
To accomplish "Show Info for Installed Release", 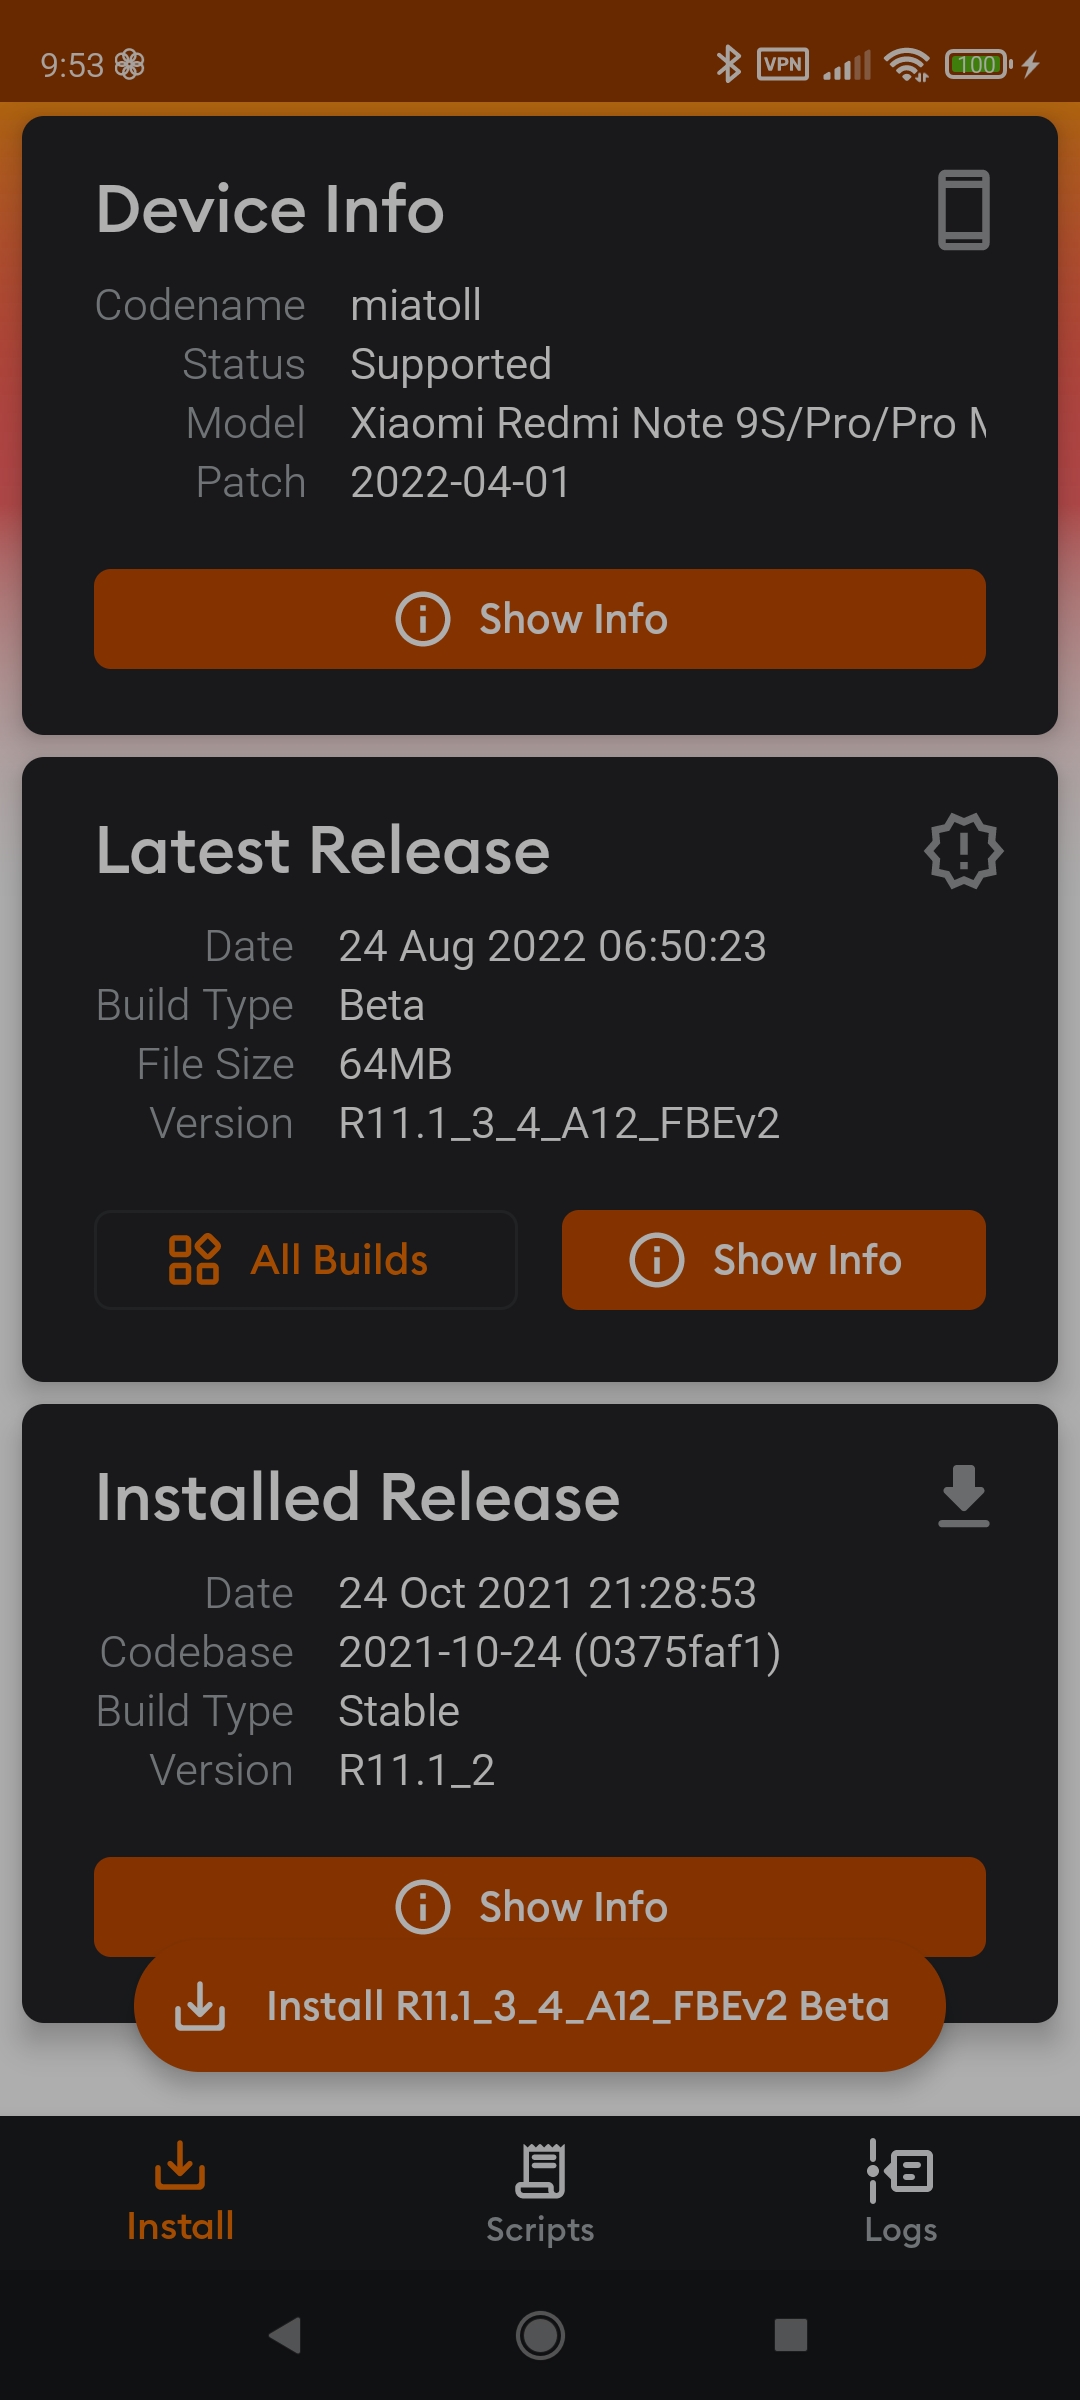I will [x=540, y=1906].
